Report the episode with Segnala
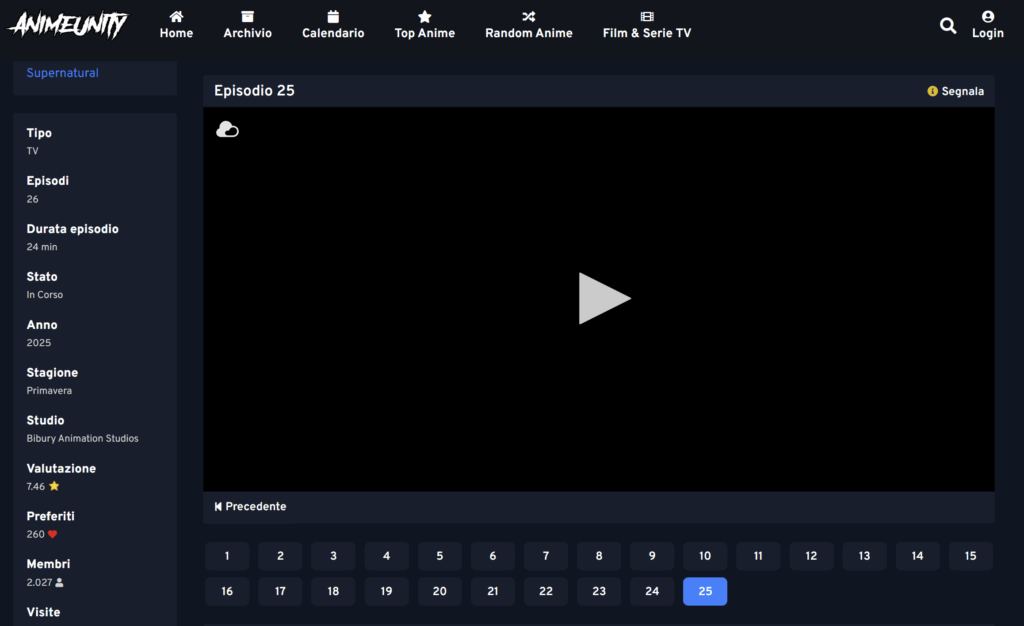Image resolution: width=1024 pixels, height=626 pixels. click(955, 91)
